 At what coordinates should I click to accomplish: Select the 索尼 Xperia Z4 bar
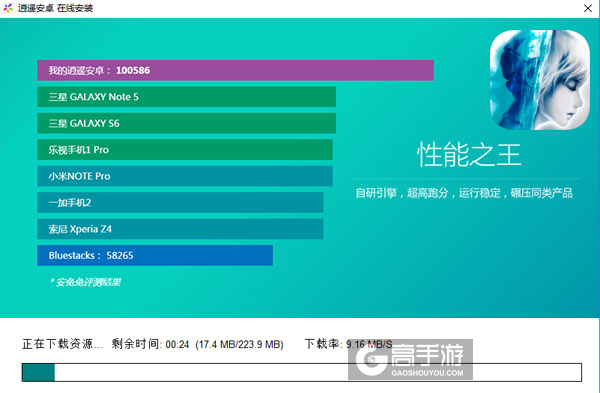[180, 229]
